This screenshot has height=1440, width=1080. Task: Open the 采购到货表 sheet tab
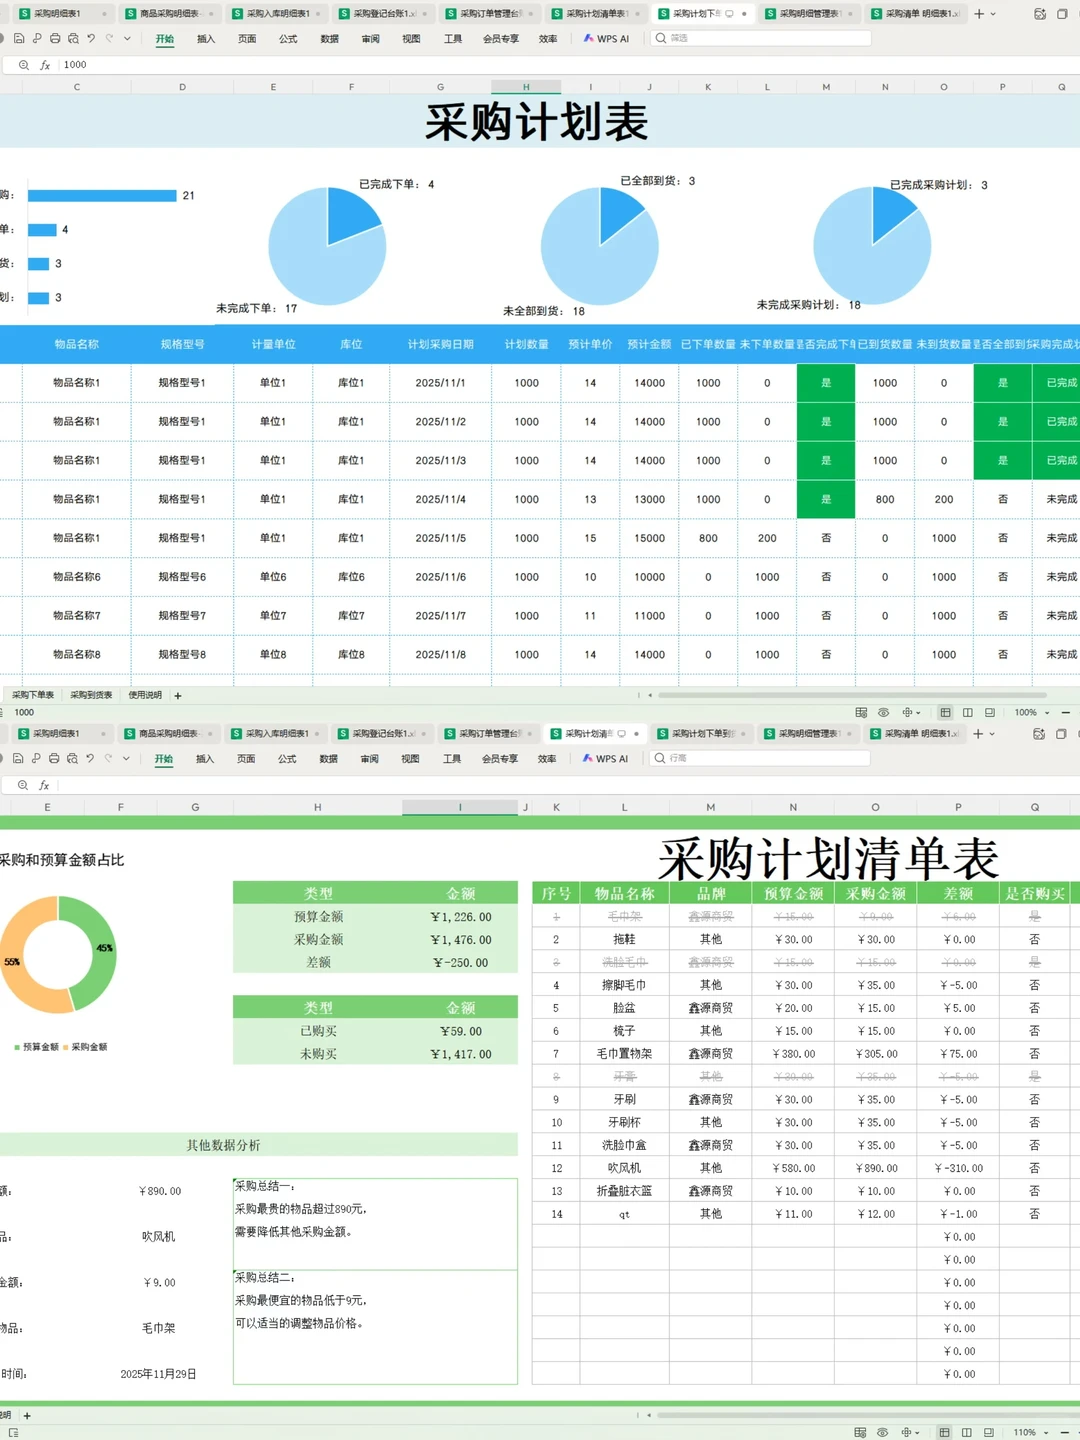(x=89, y=694)
